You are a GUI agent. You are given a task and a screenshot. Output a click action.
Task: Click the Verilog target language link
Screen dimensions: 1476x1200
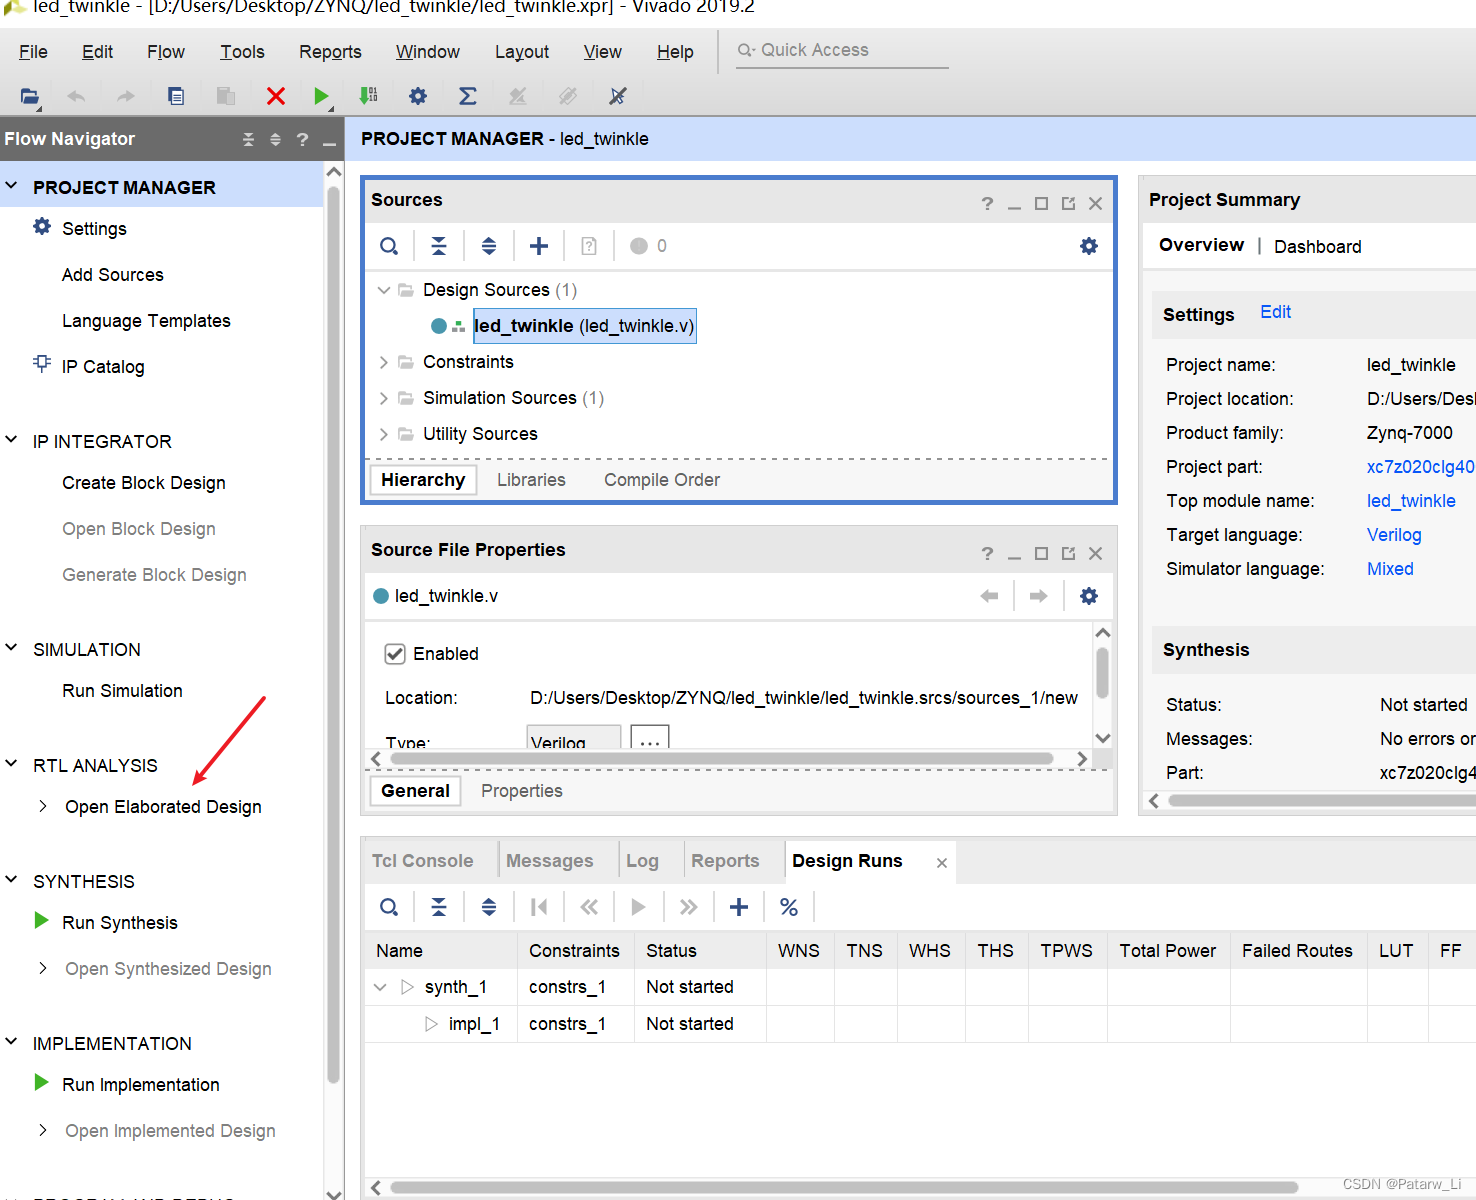(1394, 535)
